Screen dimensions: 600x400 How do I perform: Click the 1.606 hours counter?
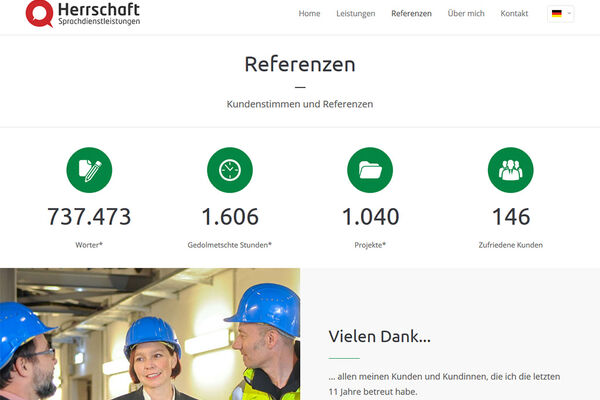230,217
